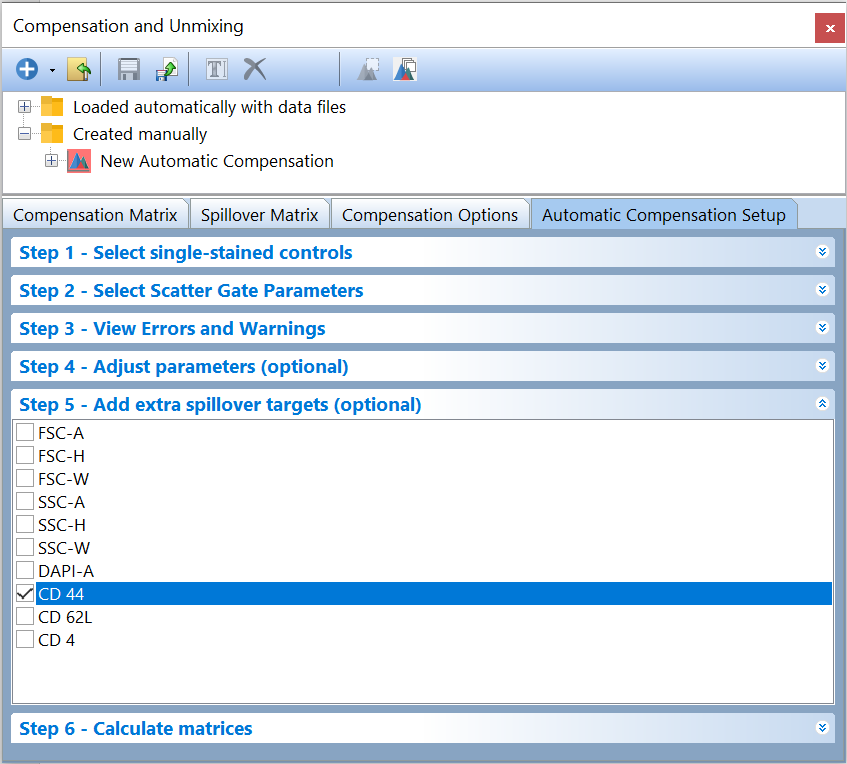
Task: Click the grey peaks with dashed square icon
Action: pyautogui.click(x=368, y=69)
